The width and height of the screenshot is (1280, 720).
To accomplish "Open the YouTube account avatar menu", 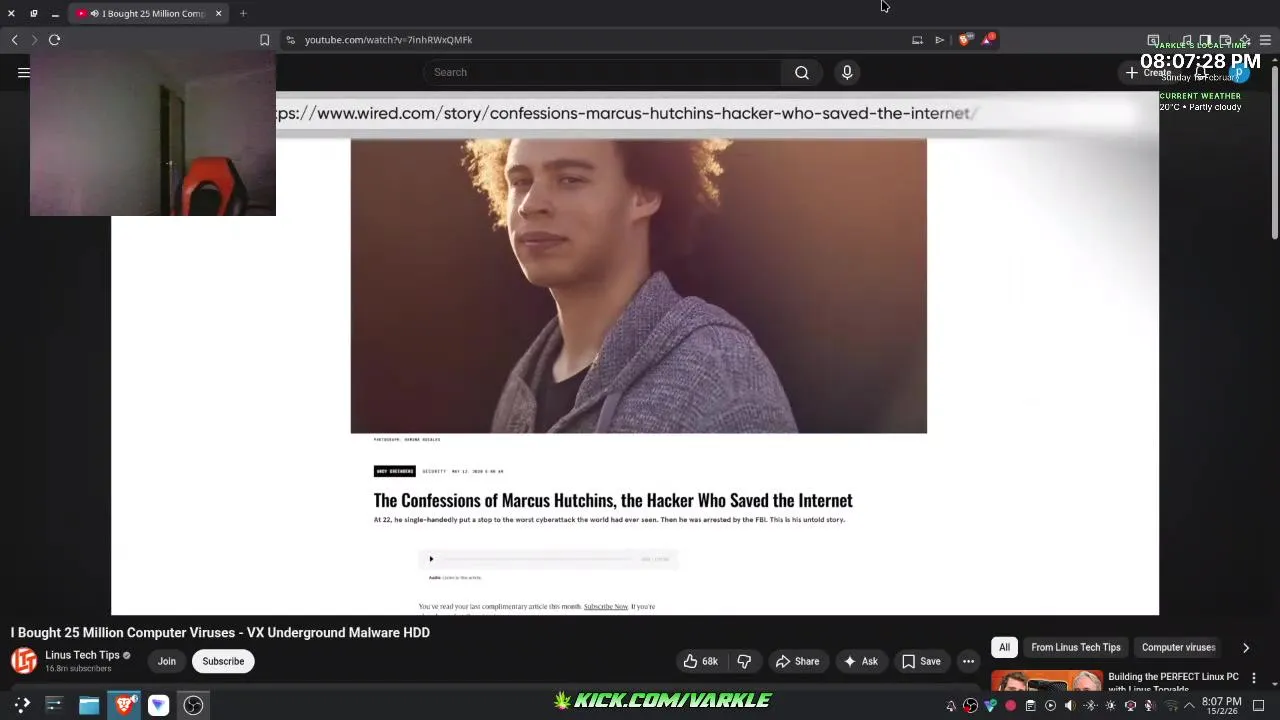I will coord(1239,72).
